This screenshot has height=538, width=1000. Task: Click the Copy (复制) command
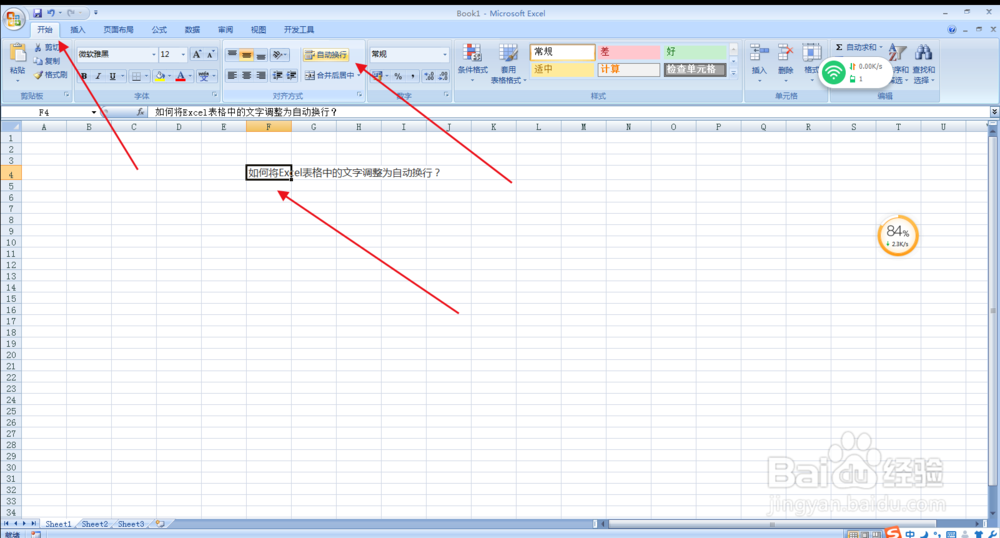coord(48,61)
